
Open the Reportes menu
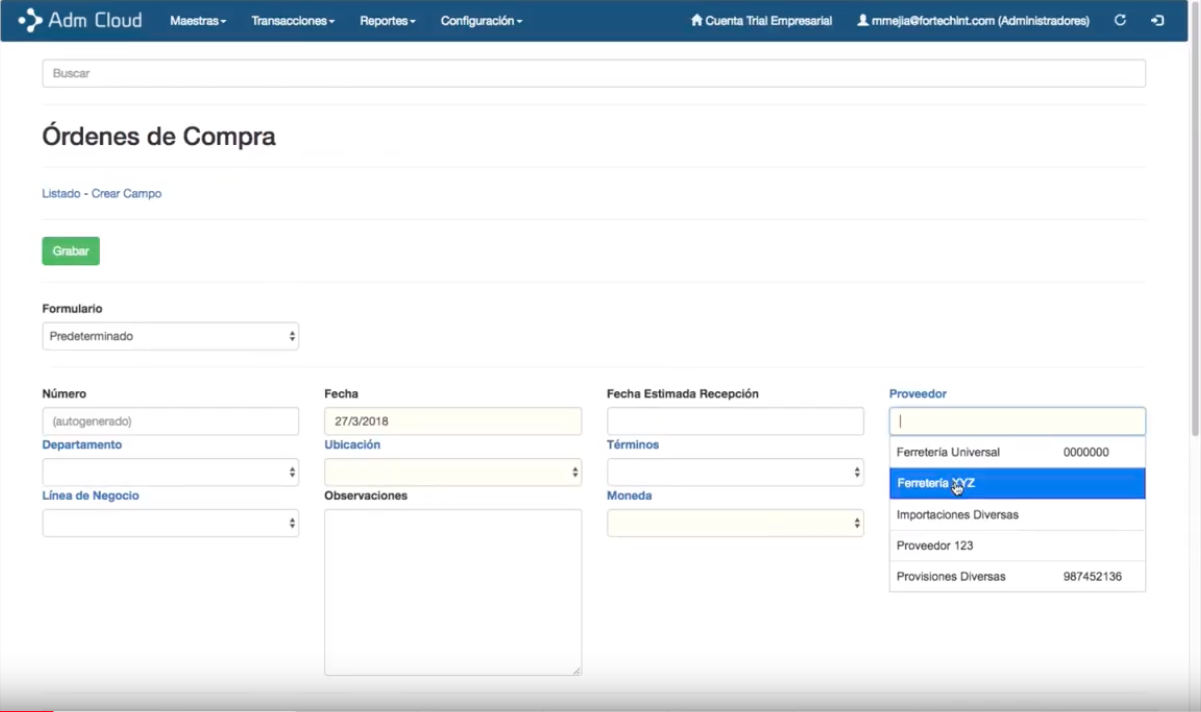click(386, 20)
